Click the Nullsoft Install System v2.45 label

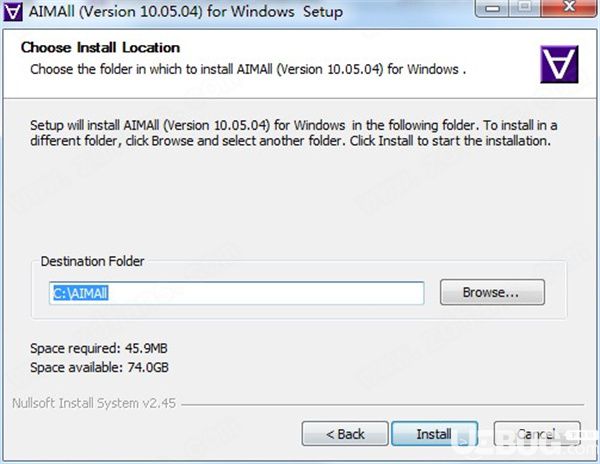tap(94, 403)
